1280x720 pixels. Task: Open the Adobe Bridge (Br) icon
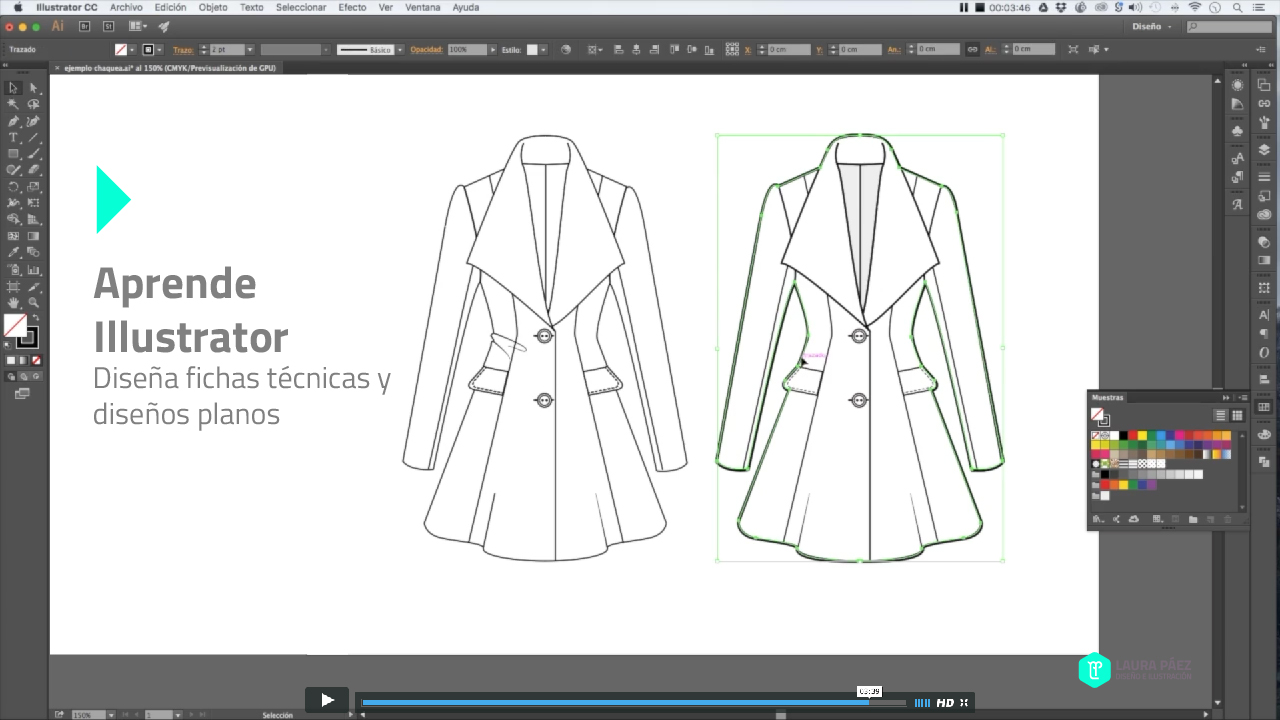(x=83, y=27)
